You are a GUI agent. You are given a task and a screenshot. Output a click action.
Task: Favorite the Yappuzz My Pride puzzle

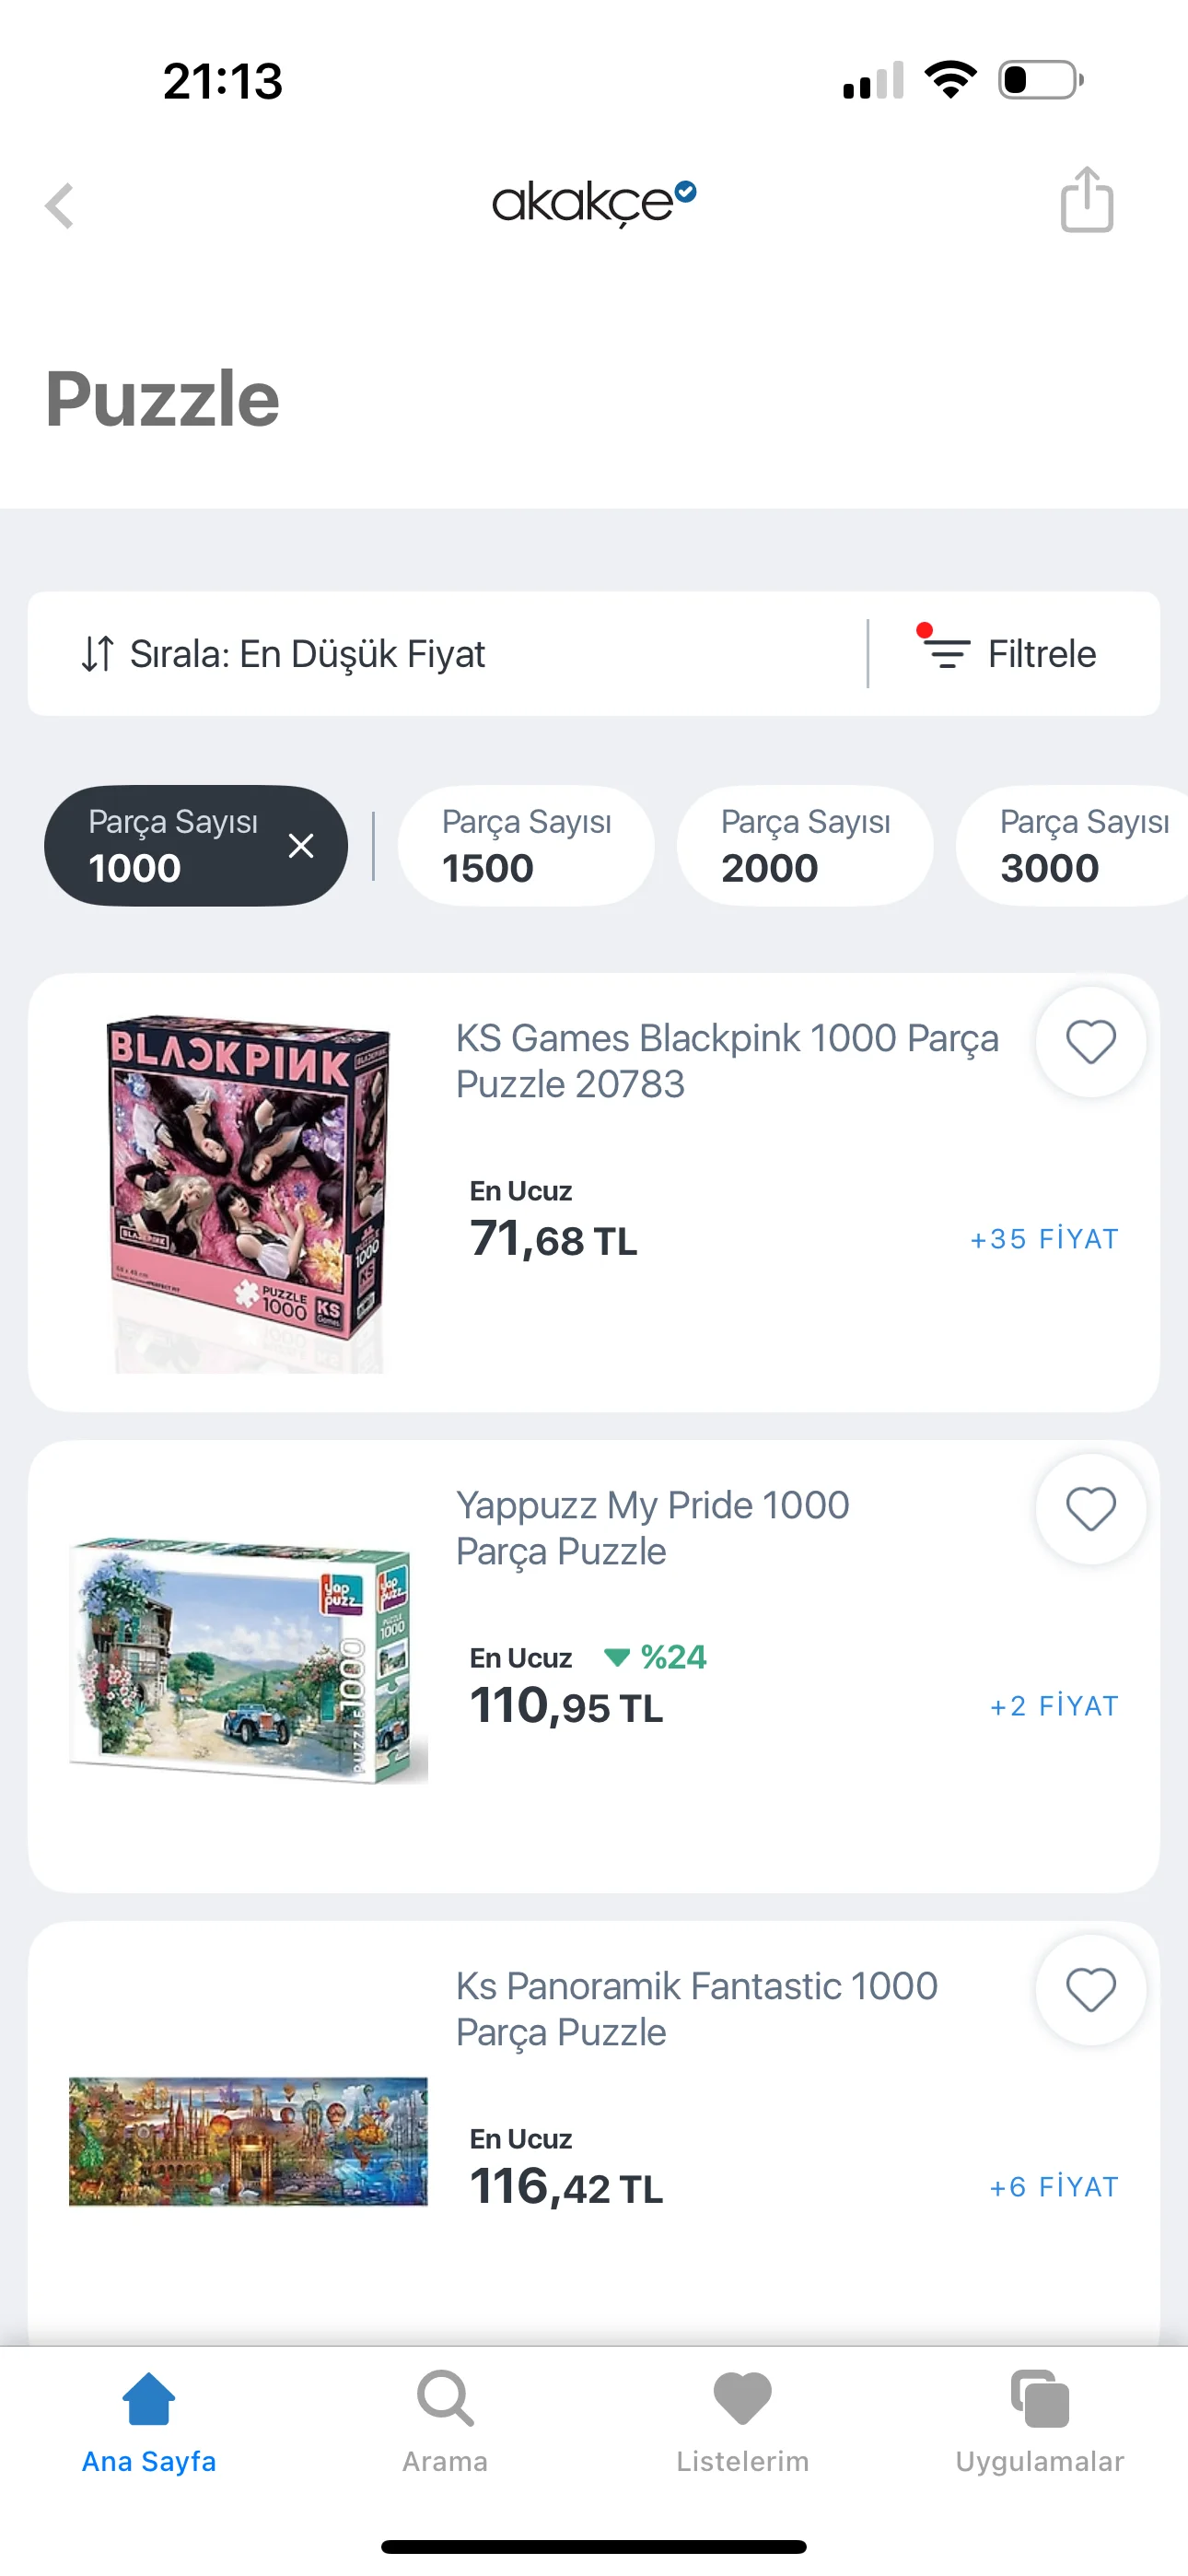1090,1509
